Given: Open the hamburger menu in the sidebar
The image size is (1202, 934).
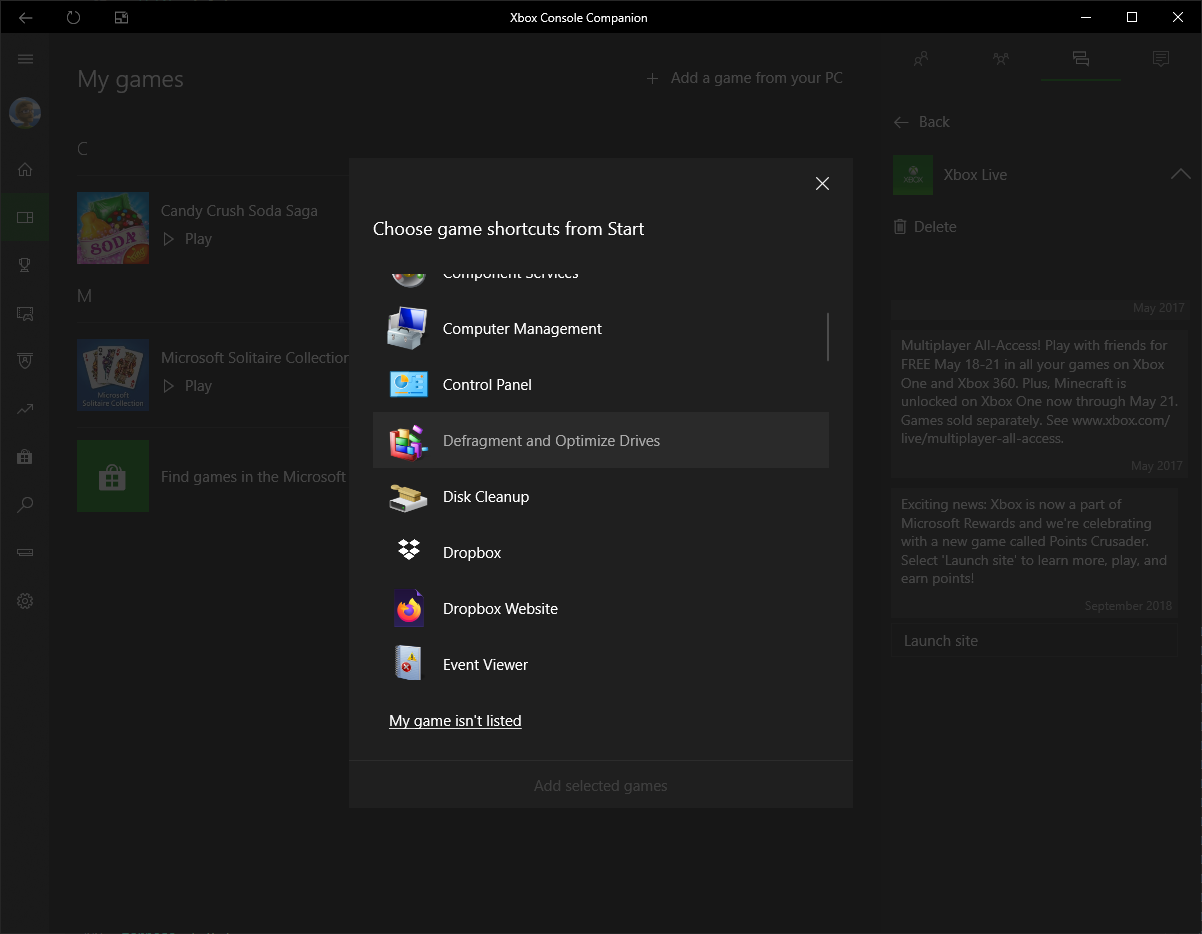Looking at the screenshot, I should 26,59.
